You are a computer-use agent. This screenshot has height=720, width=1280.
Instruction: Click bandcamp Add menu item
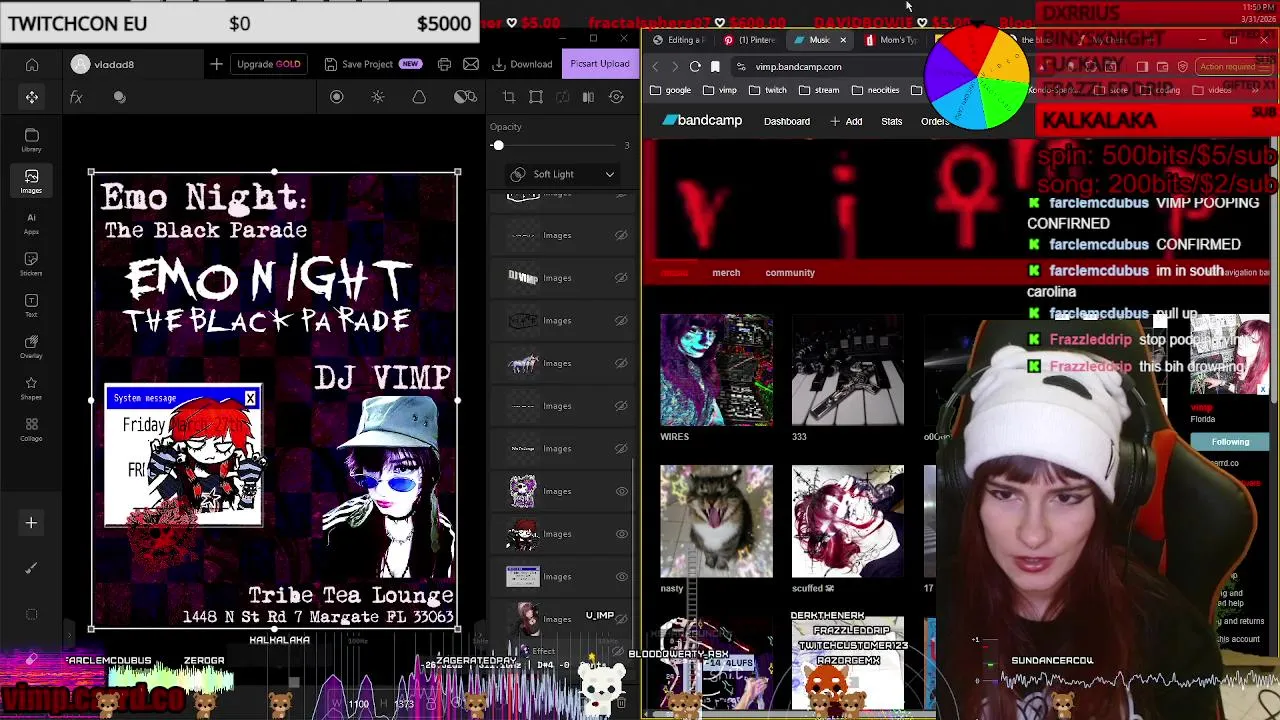pos(846,122)
